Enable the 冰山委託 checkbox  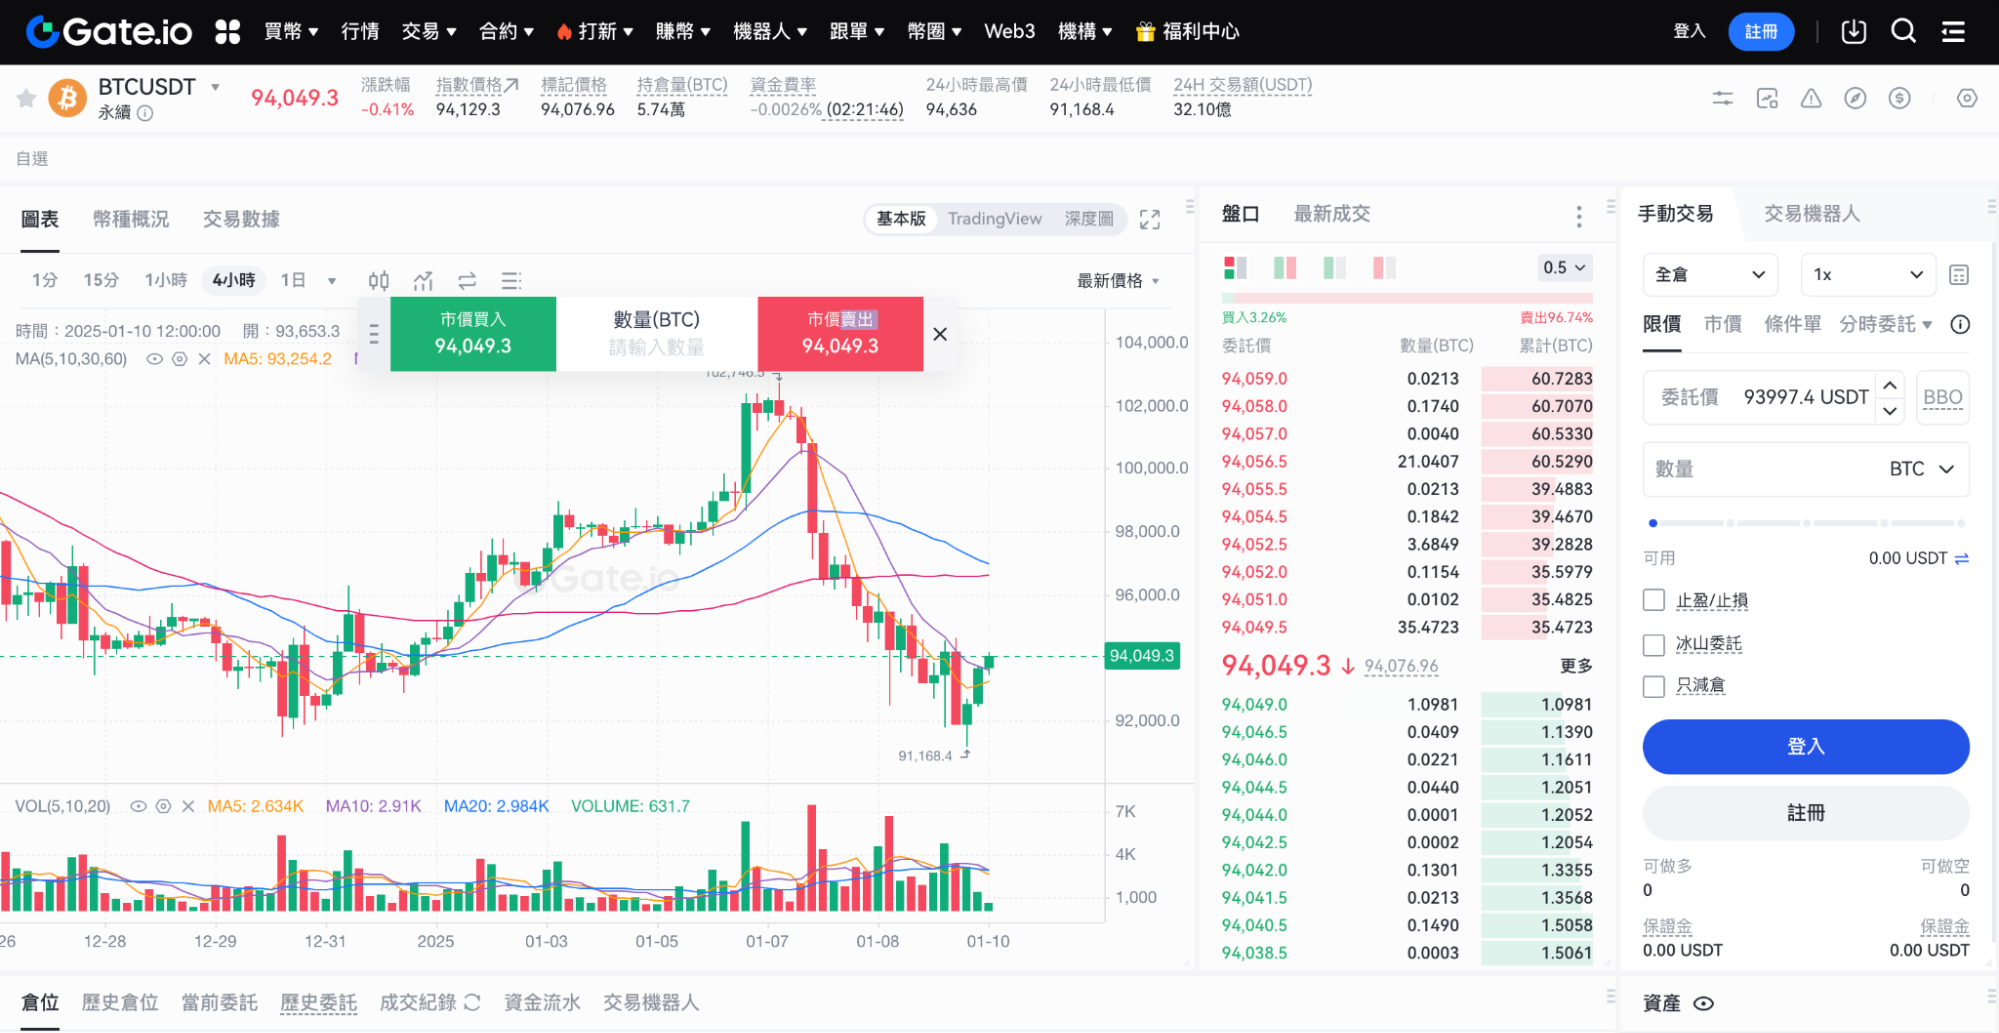point(1653,644)
